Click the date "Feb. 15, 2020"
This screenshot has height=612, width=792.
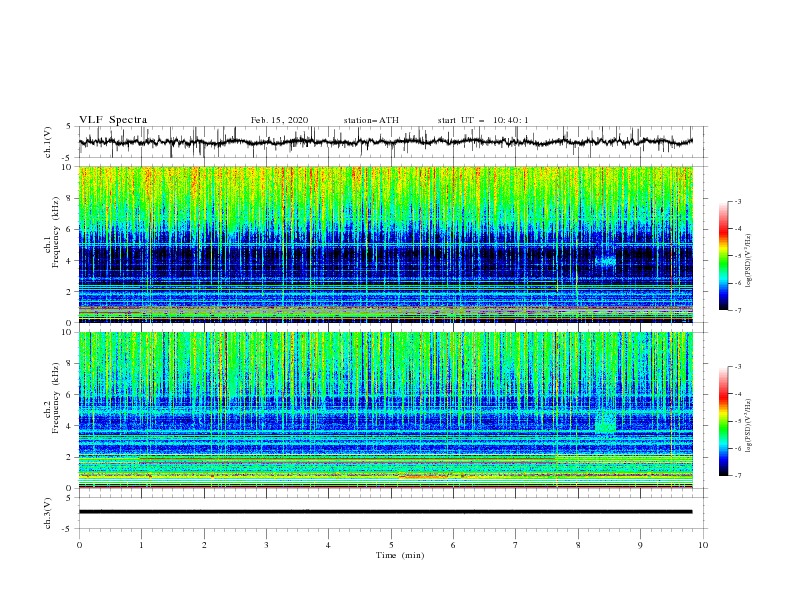[x=279, y=120]
